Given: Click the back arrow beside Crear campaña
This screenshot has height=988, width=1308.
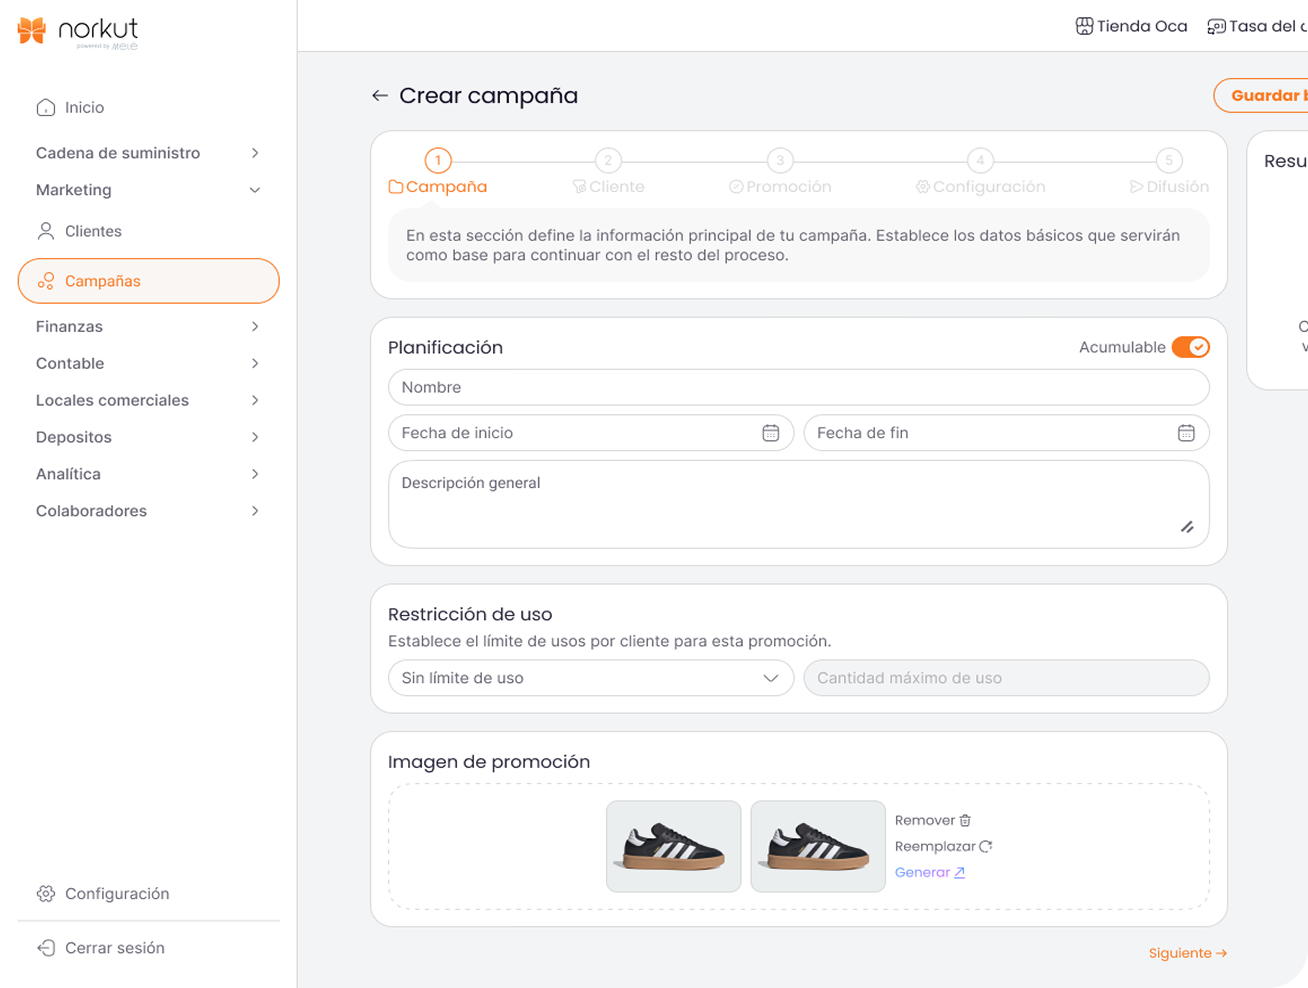Looking at the screenshot, I should tap(380, 96).
